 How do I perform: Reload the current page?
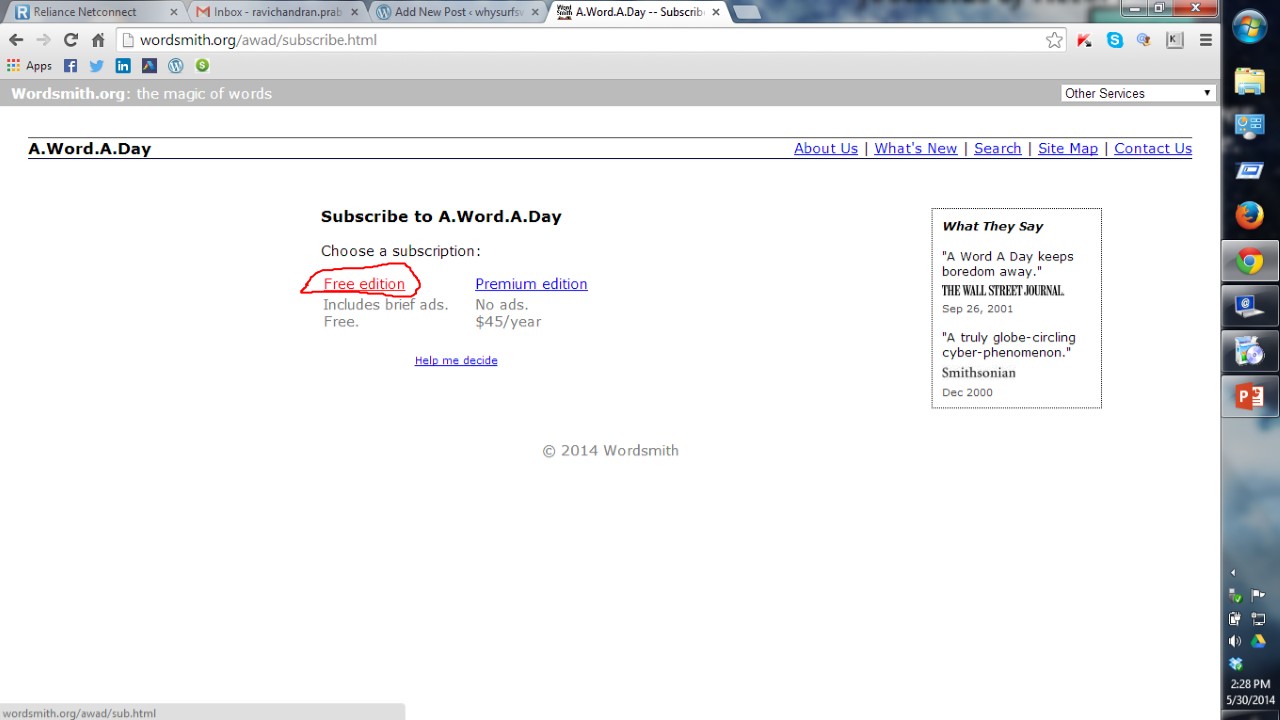pos(70,40)
